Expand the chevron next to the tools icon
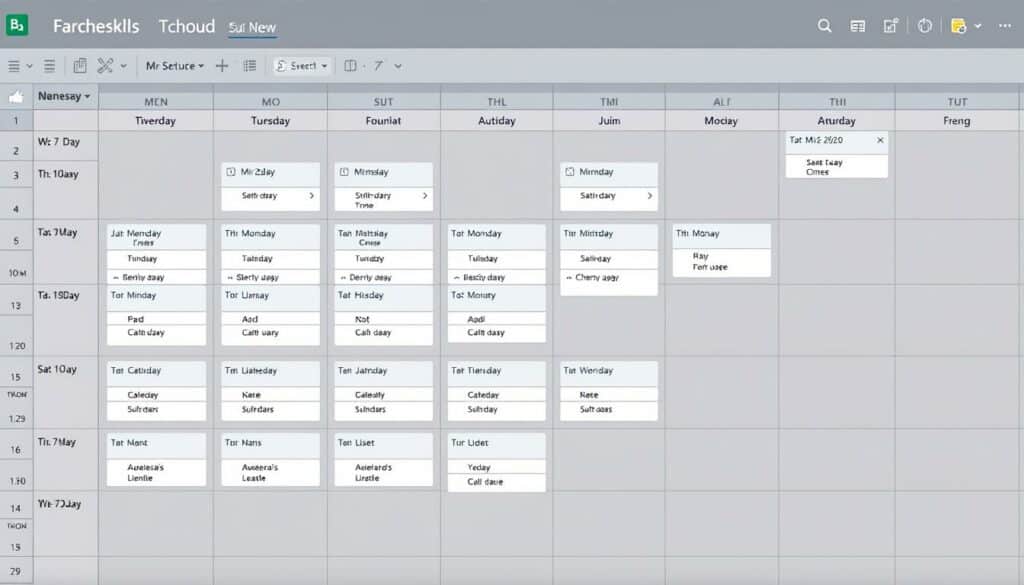Image resolution: width=1024 pixels, height=585 pixels. pyautogui.click(x=123, y=66)
